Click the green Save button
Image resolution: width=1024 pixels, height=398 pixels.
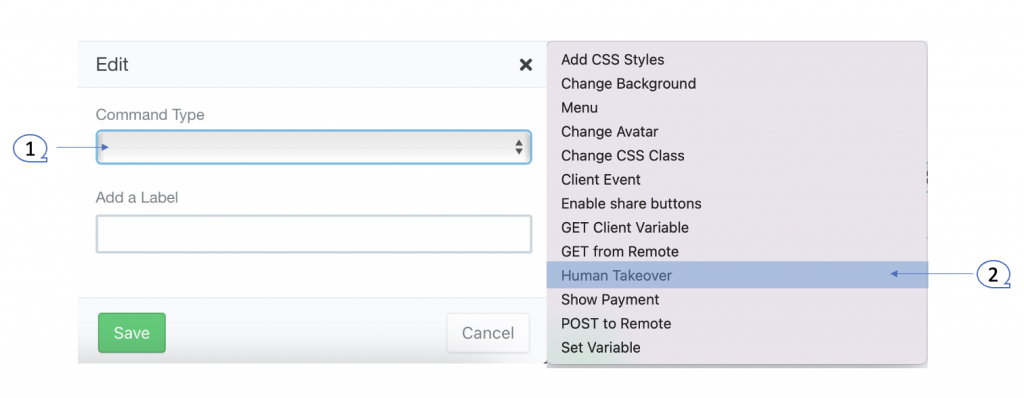tap(132, 333)
